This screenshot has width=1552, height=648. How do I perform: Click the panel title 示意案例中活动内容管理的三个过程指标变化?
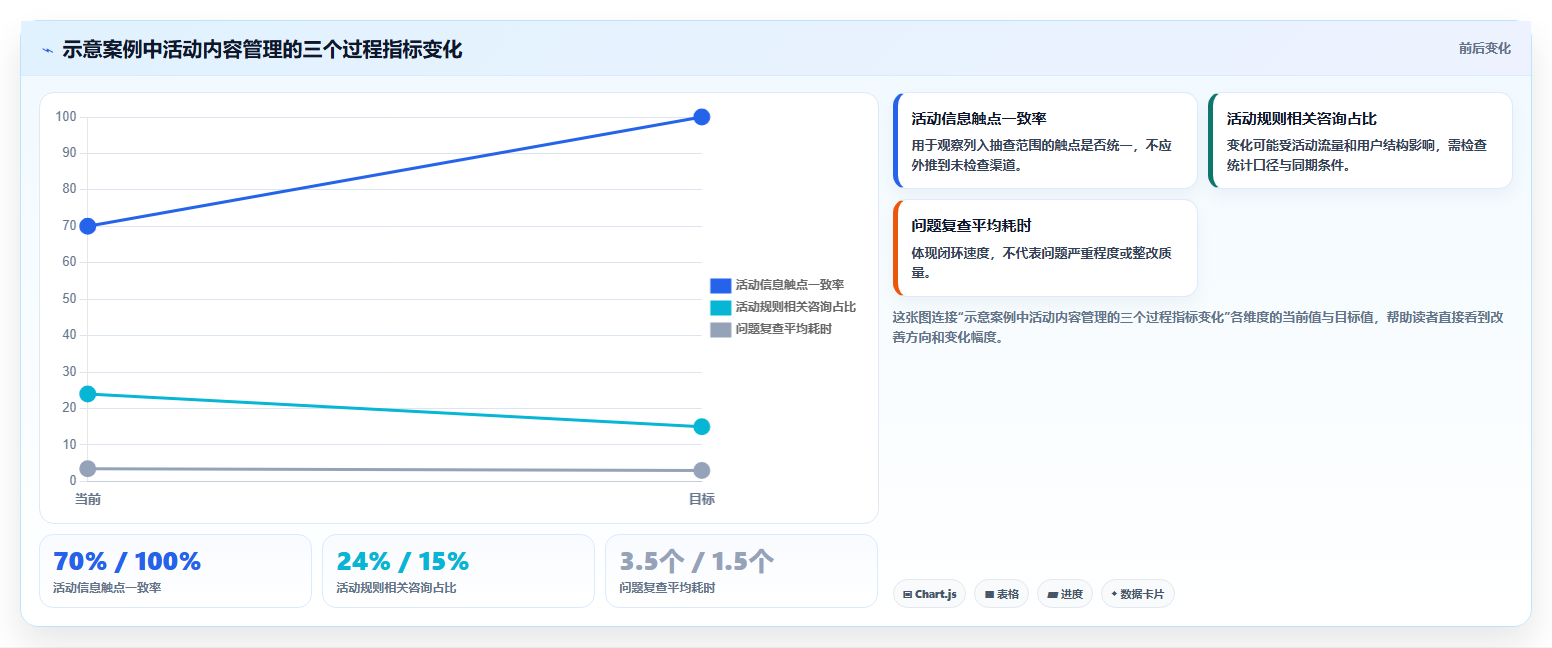click(x=262, y=50)
